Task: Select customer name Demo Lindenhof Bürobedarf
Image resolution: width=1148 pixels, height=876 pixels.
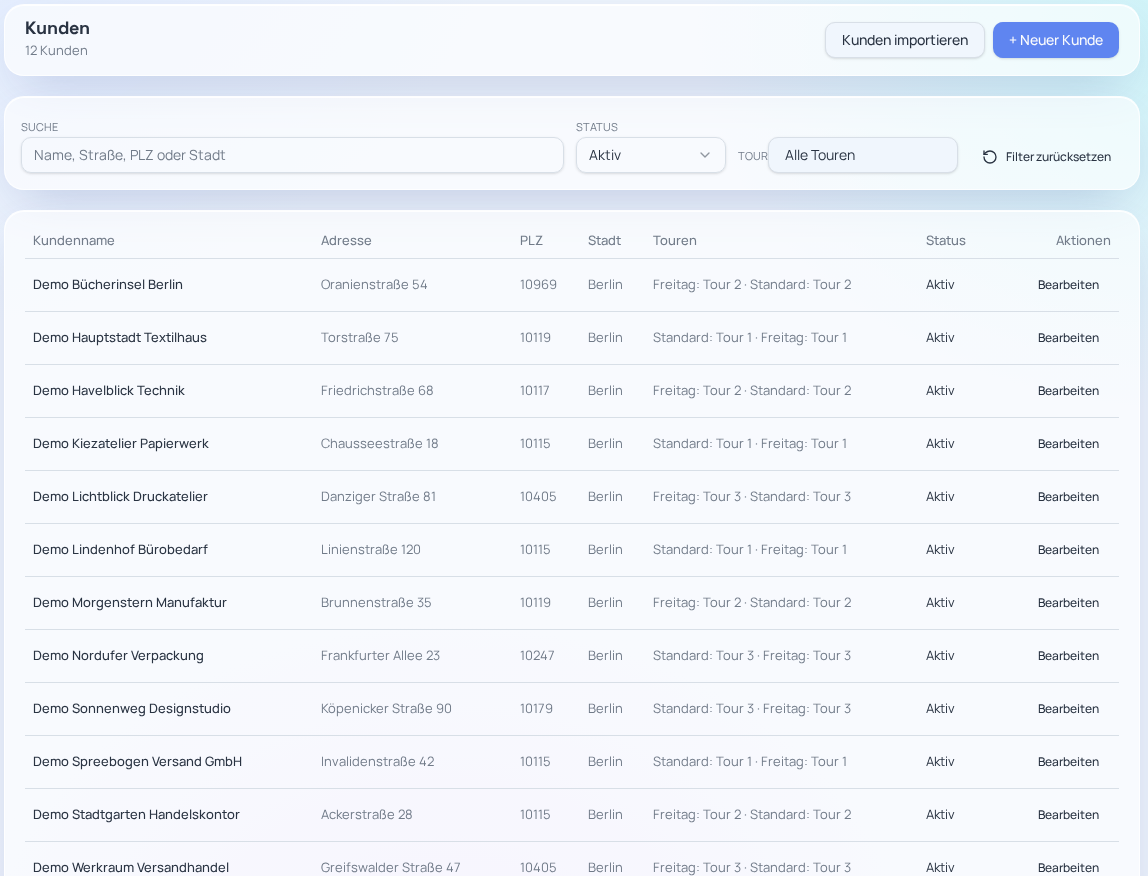Action: (120, 549)
